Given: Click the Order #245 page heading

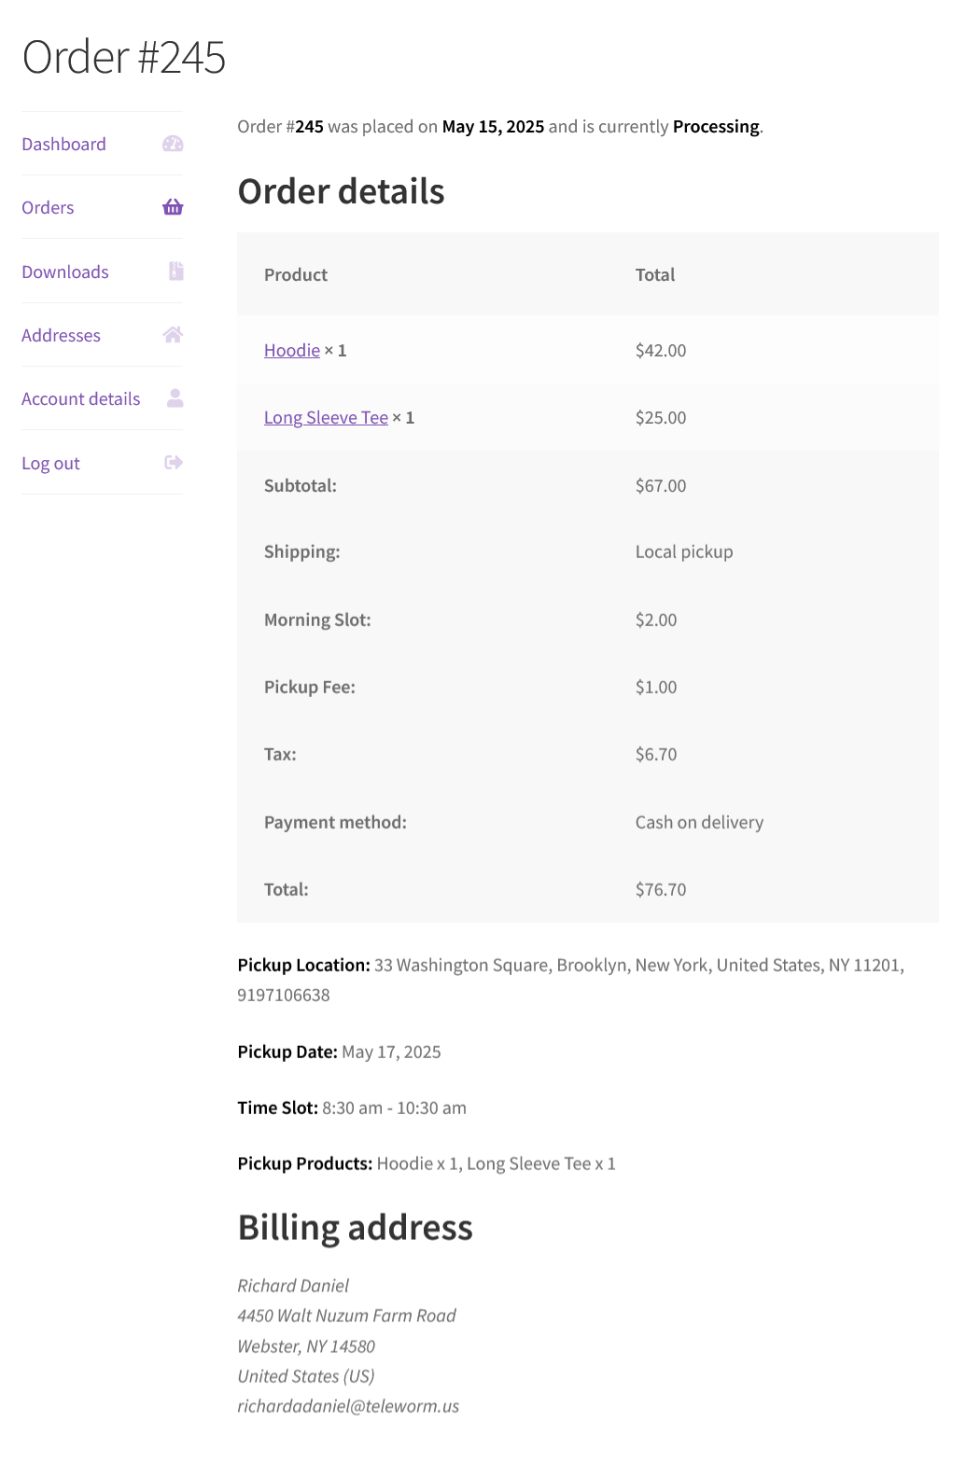Looking at the screenshot, I should 124,57.
